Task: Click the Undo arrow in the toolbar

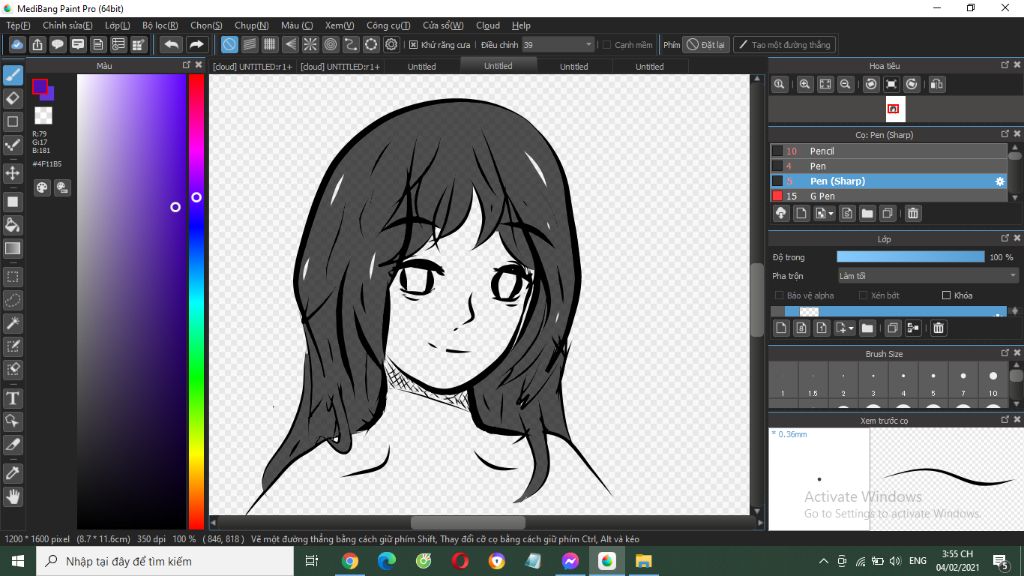Action: (x=171, y=44)
